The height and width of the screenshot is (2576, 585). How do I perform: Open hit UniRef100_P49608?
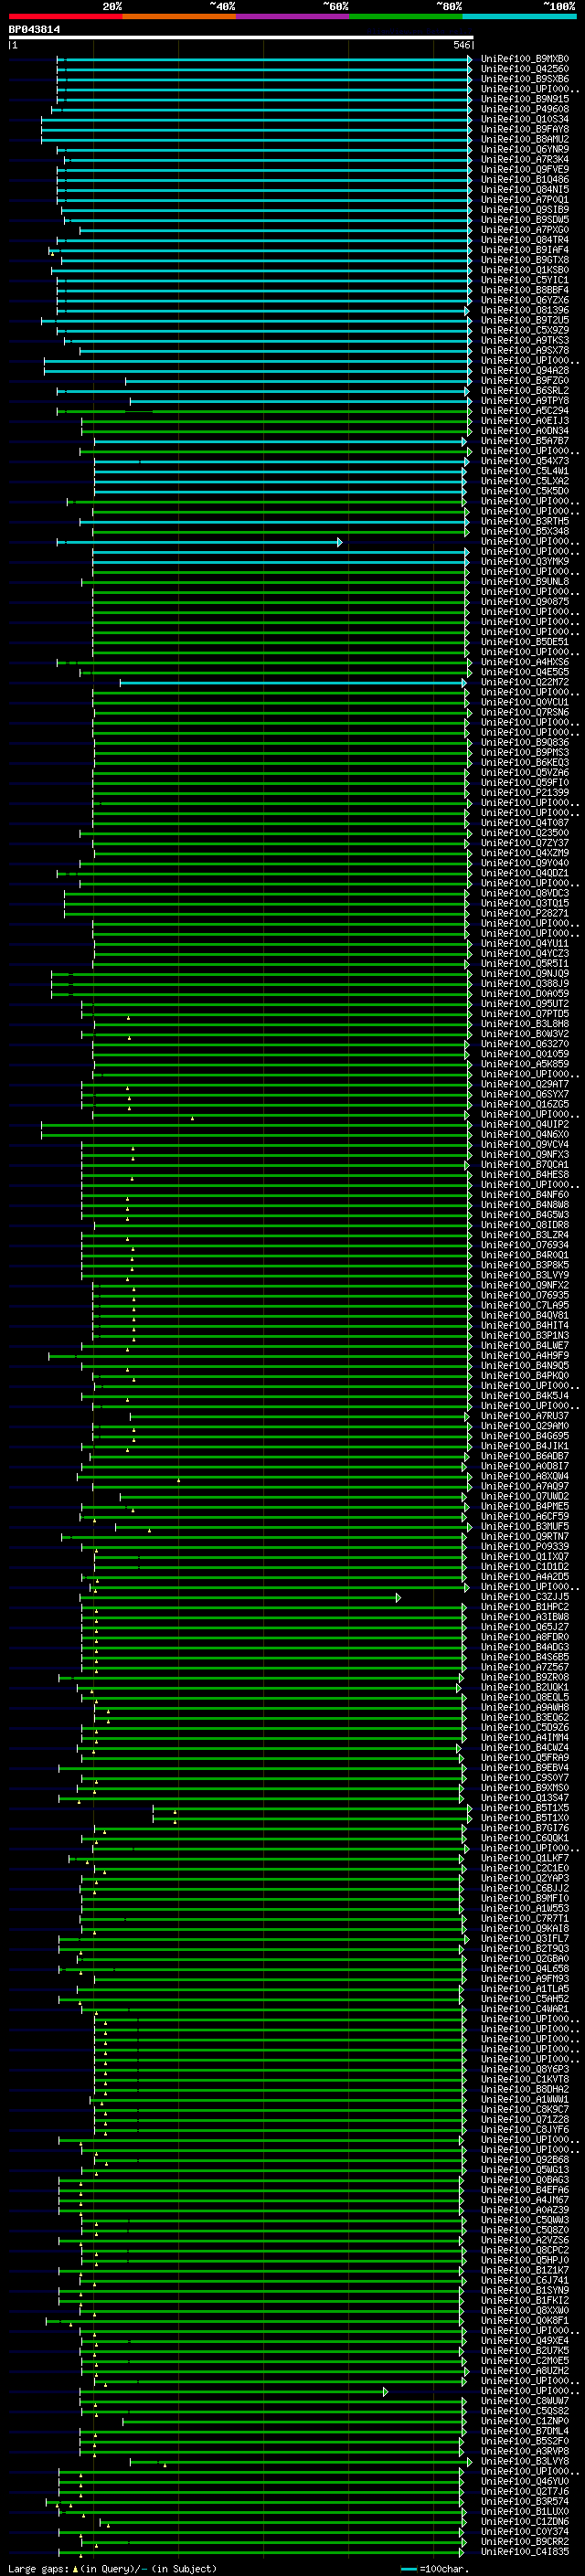pyautogui.click(x=525, y=109)
